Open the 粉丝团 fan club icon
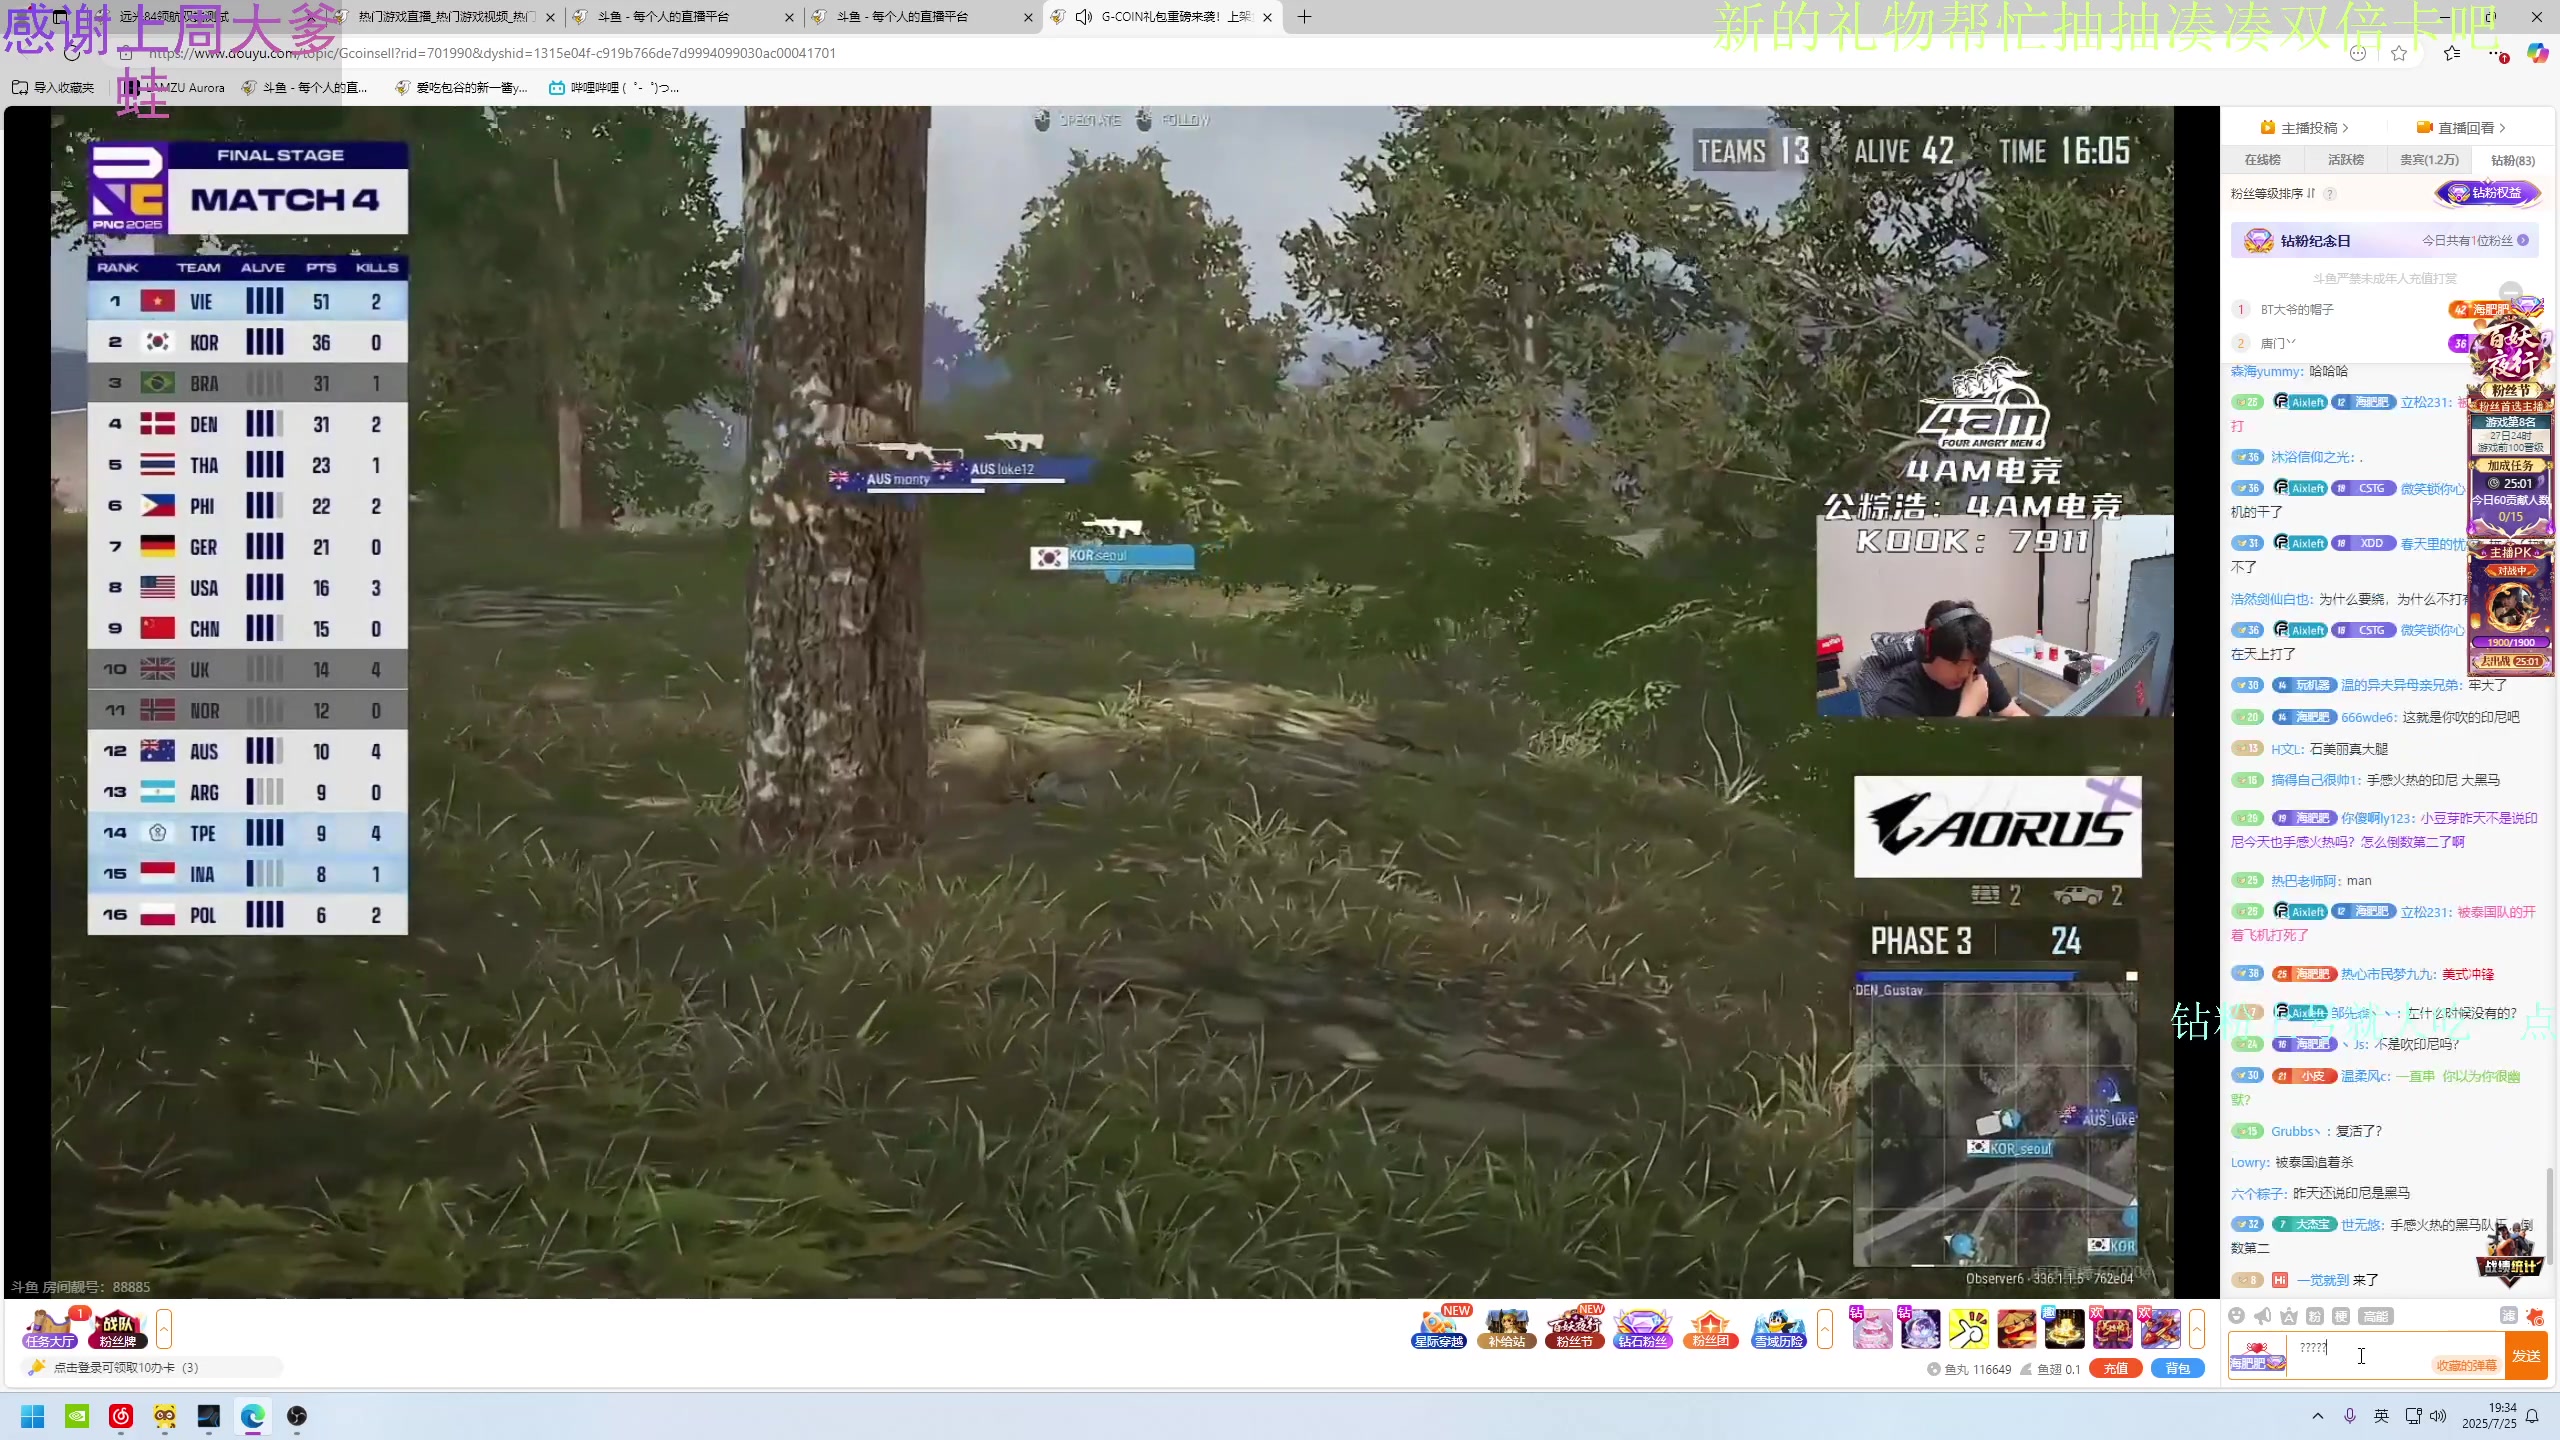 1711,1328
